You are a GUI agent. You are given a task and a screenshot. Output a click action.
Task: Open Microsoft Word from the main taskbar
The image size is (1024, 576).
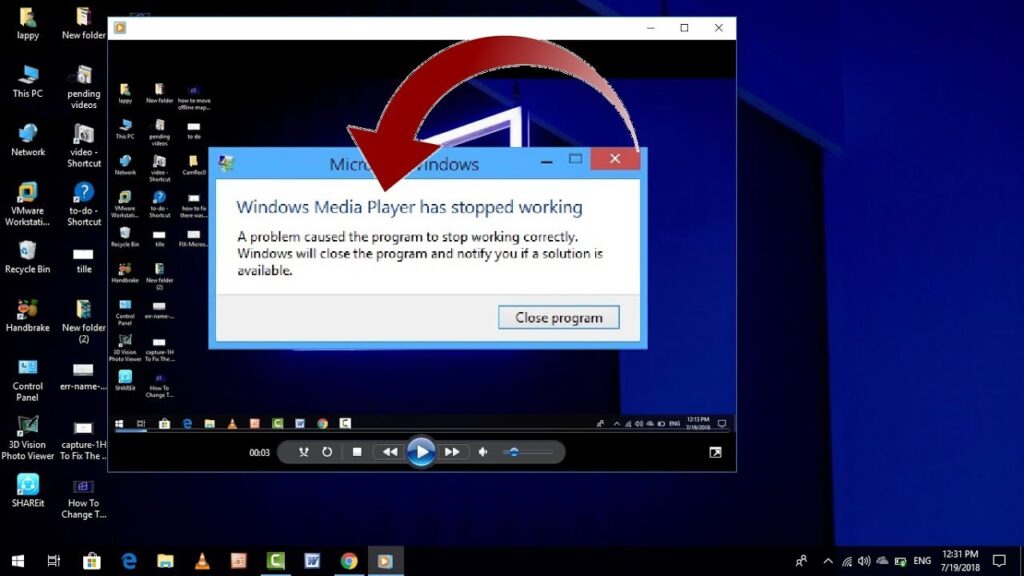tap(312, 561)
